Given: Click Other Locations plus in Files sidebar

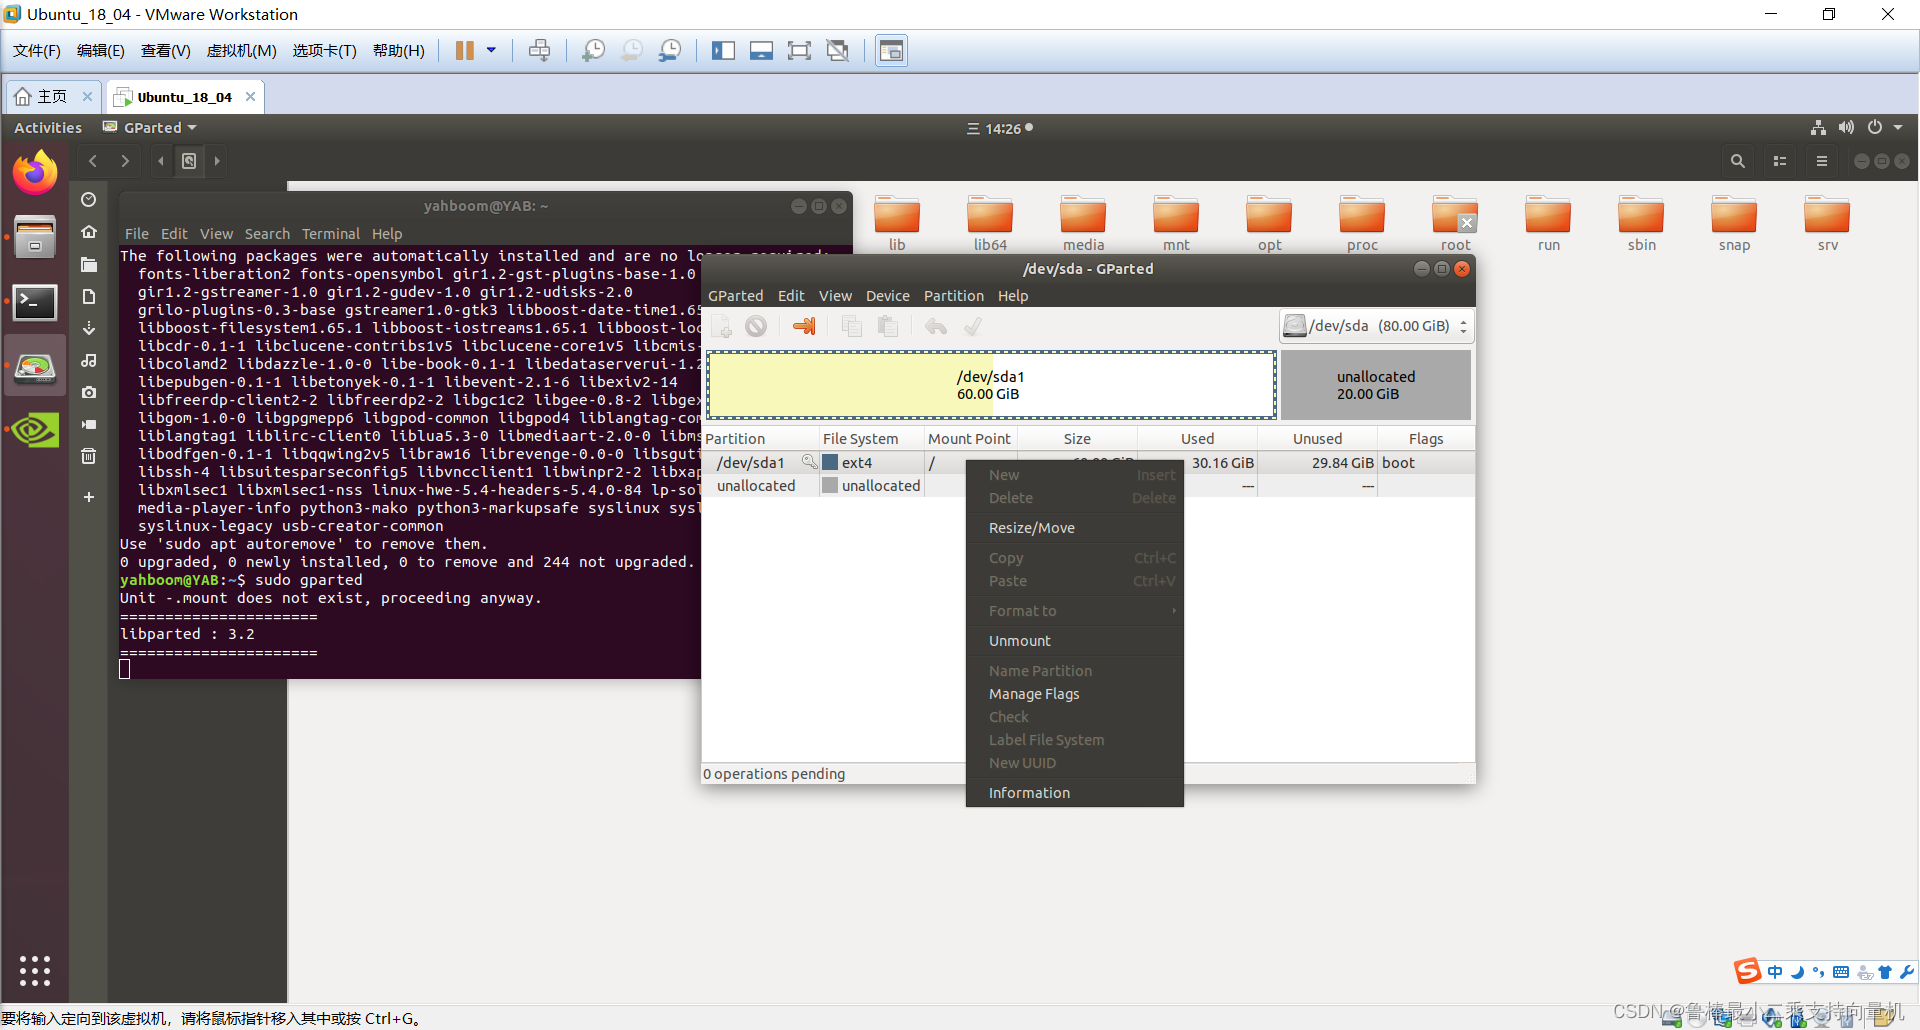Looking at the screenshot, I should tap(89, 497).
